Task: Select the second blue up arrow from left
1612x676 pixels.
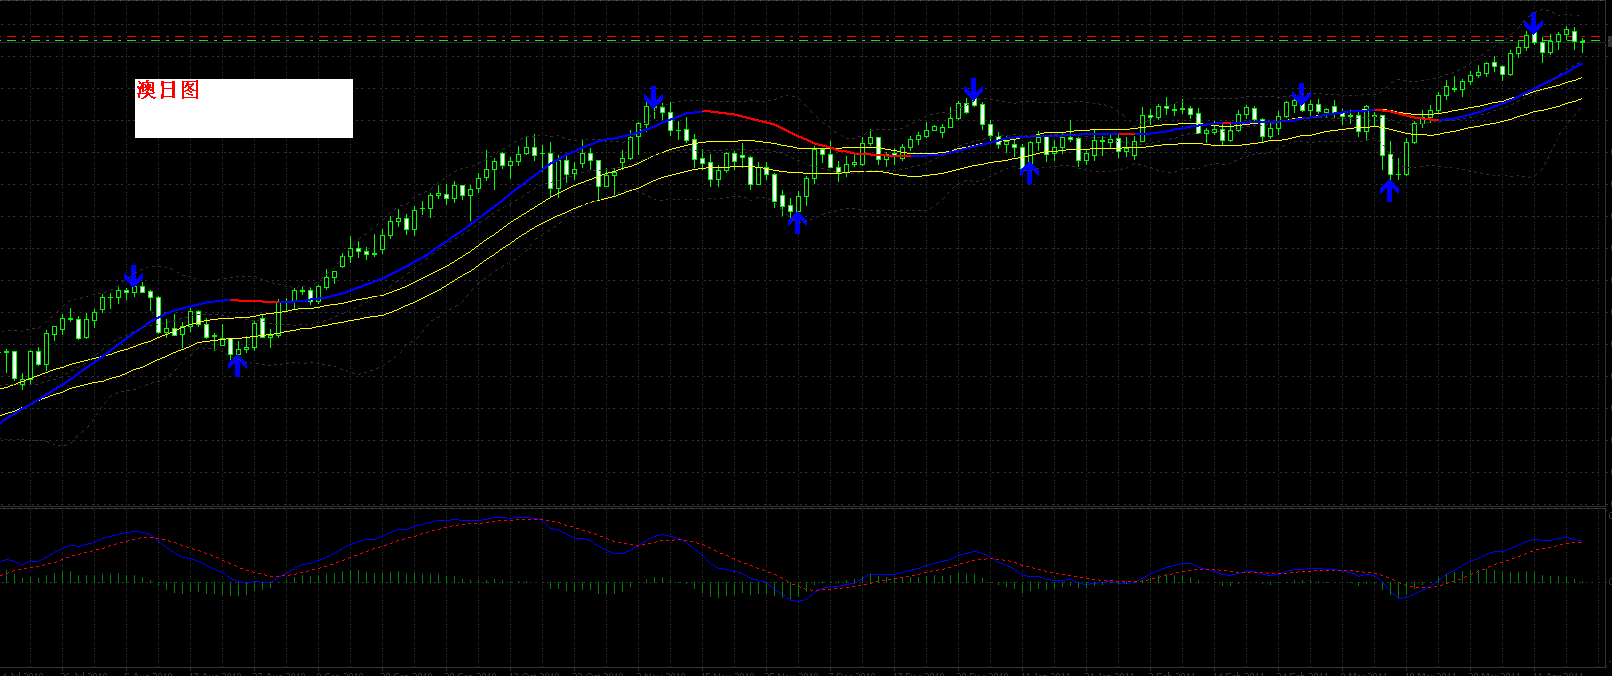Action: [x=797, y=221]
